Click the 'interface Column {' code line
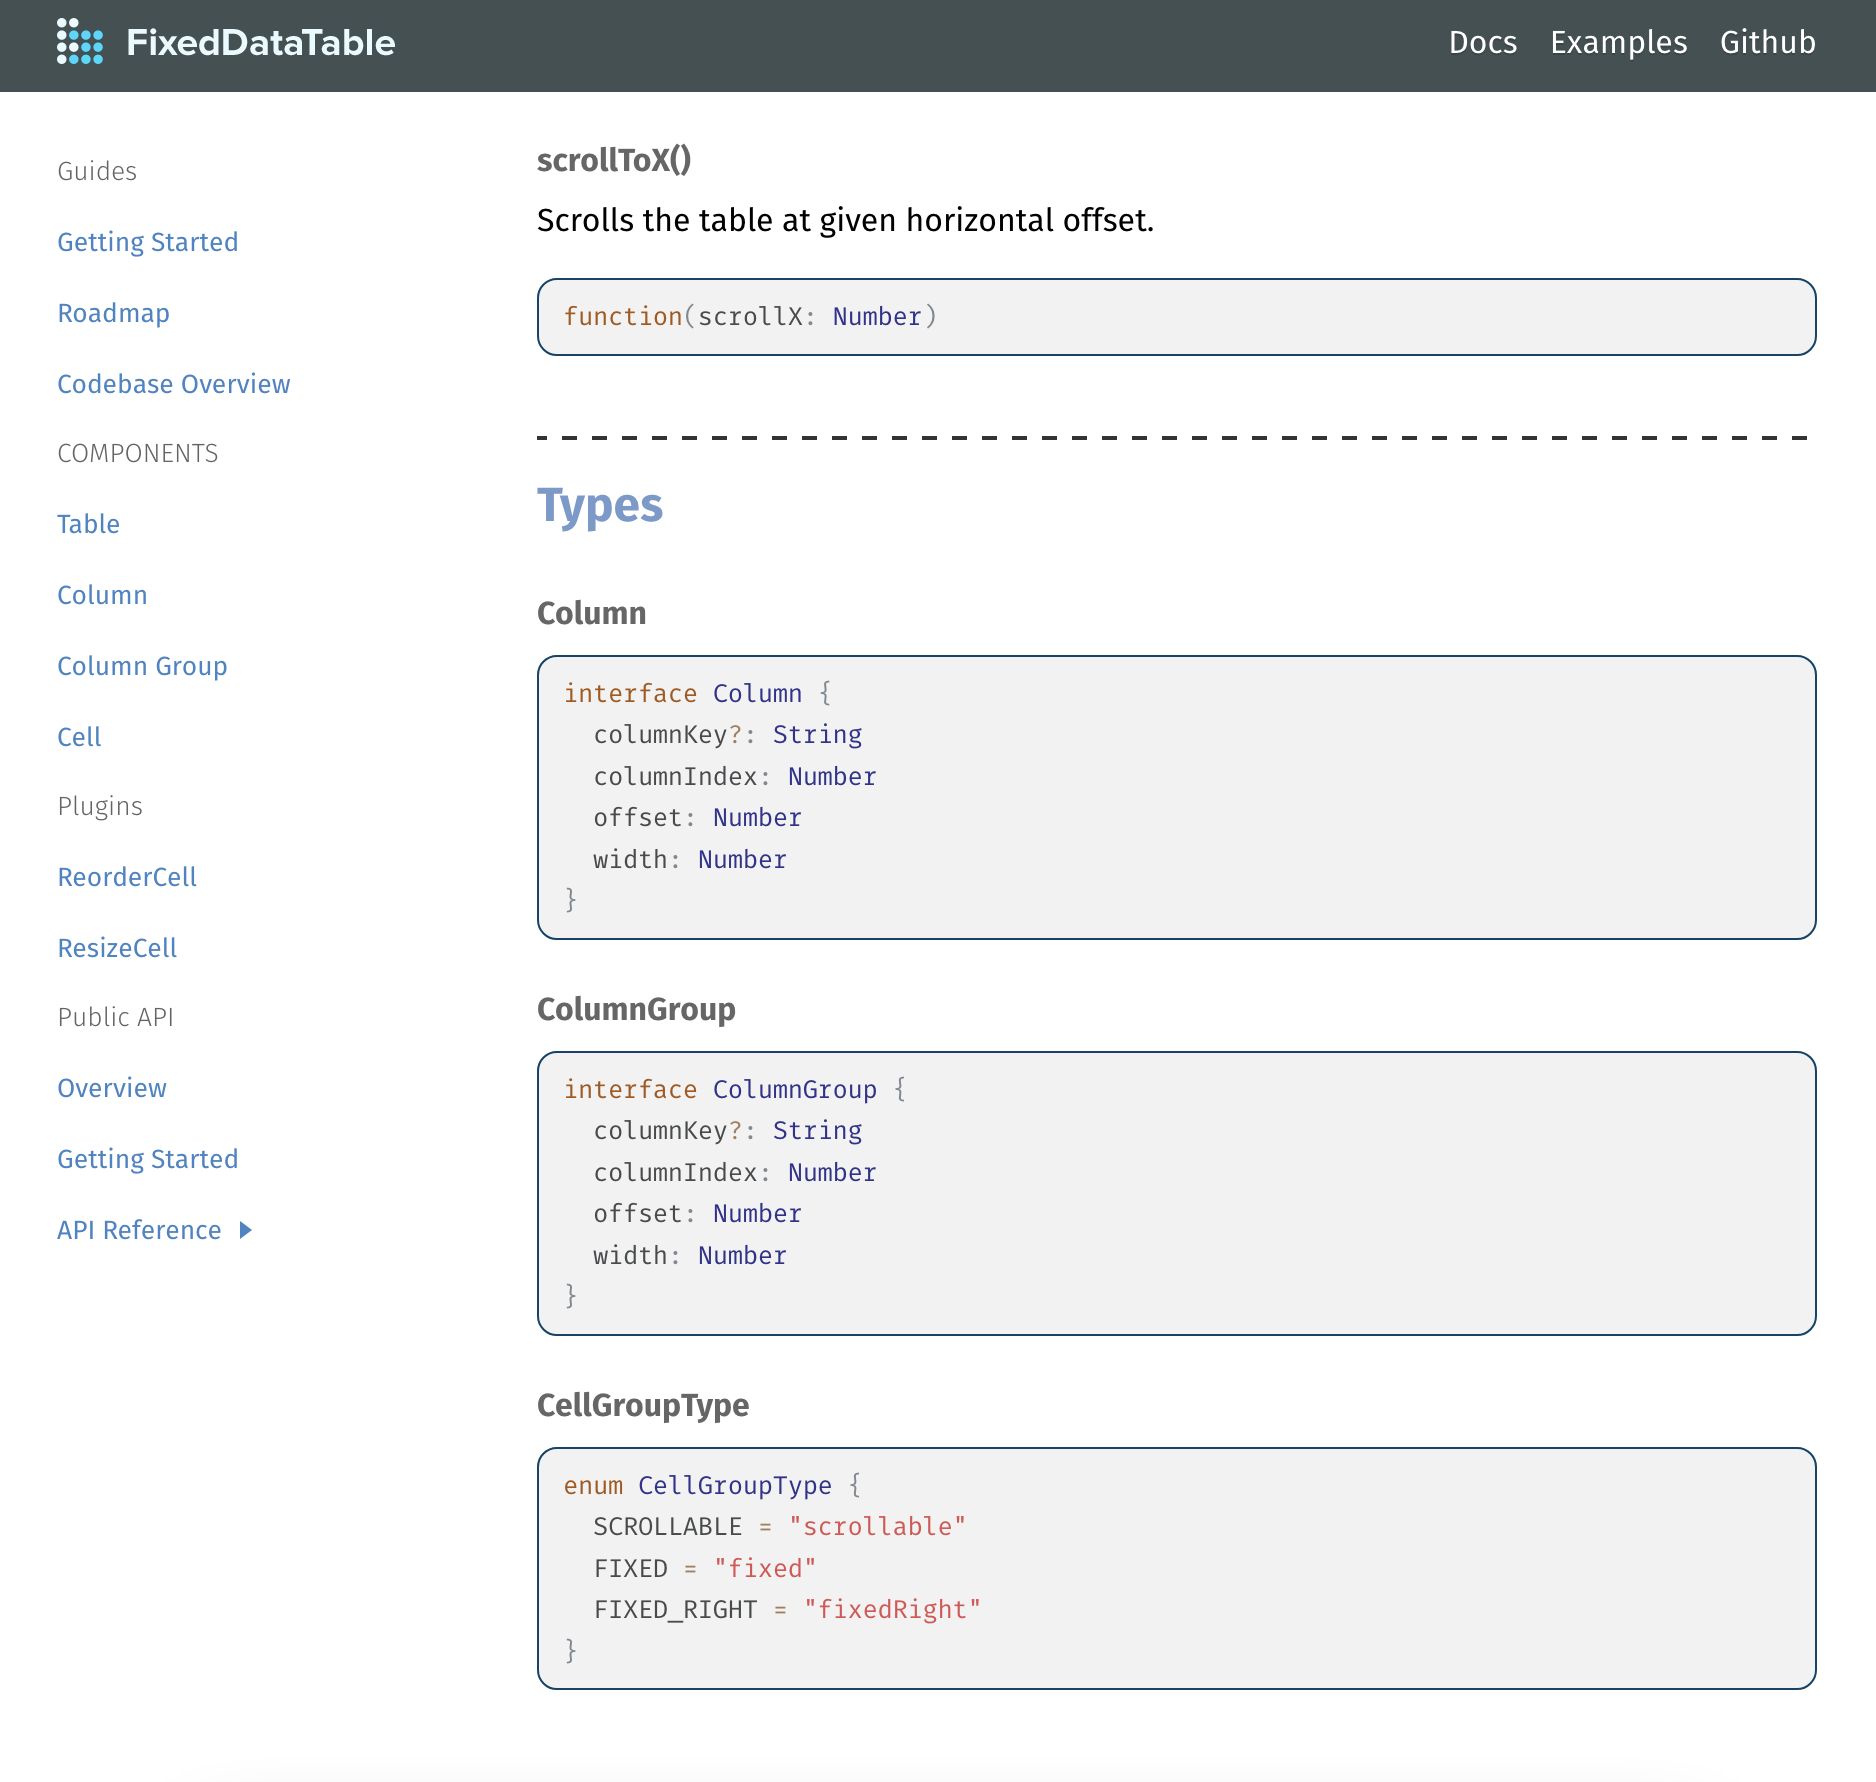This screenshot has height=1782, width=1876. click(x=697, y=693)
